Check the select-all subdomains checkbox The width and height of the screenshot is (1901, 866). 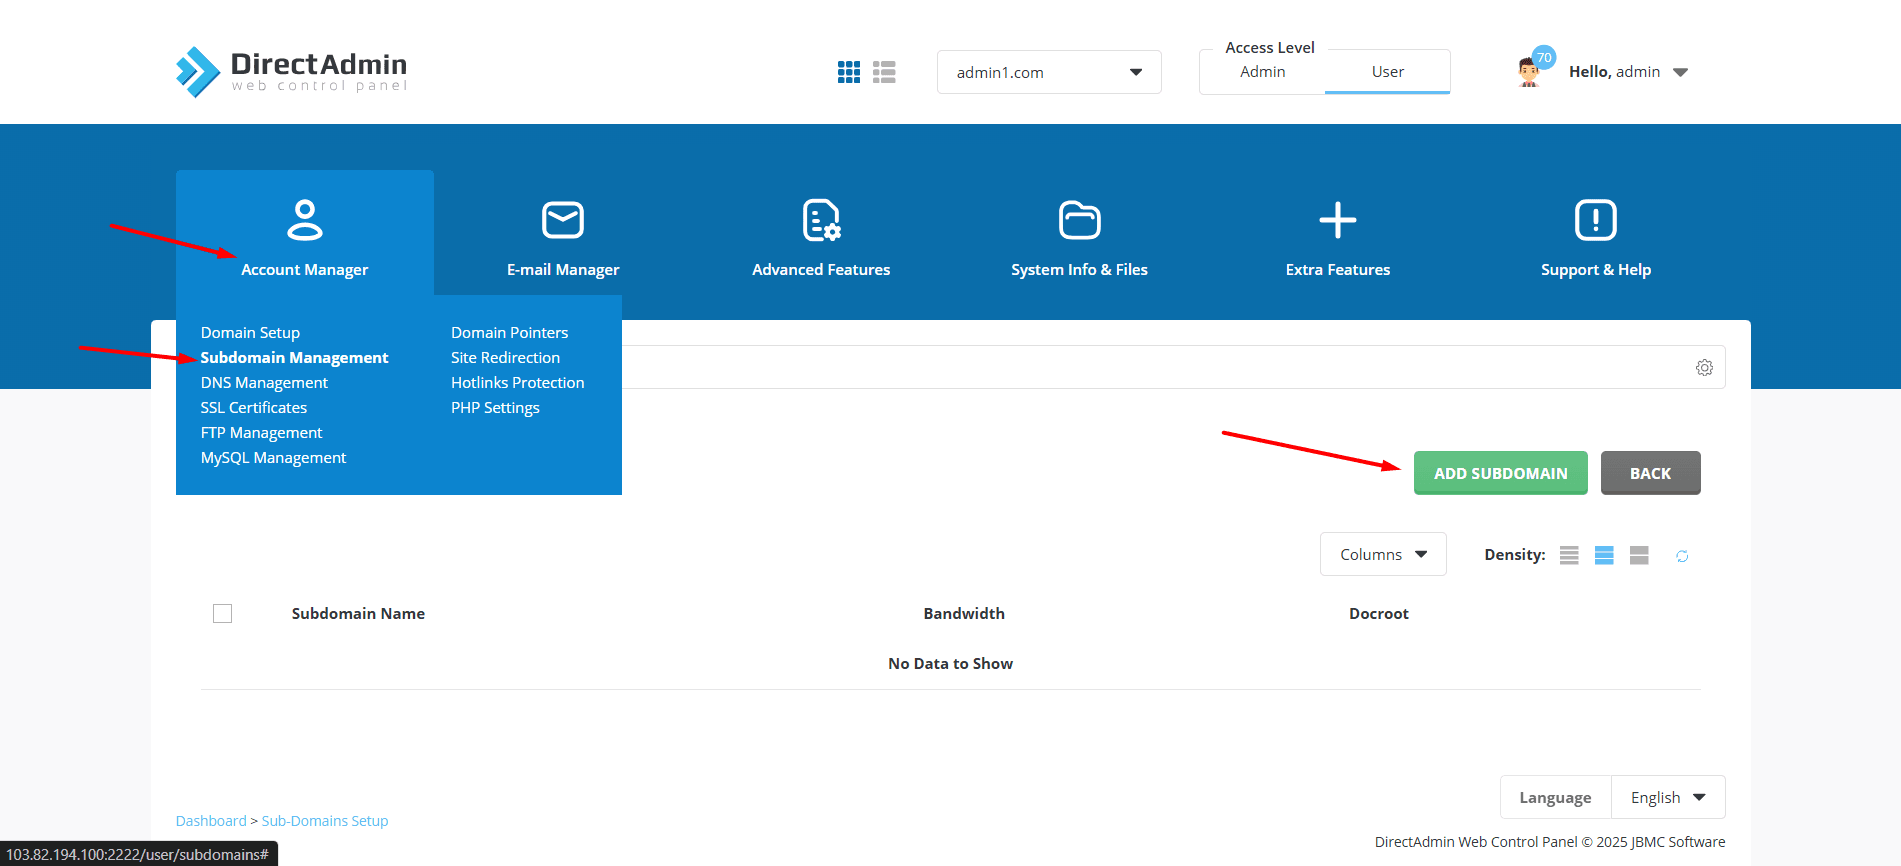tap(222, 613)
